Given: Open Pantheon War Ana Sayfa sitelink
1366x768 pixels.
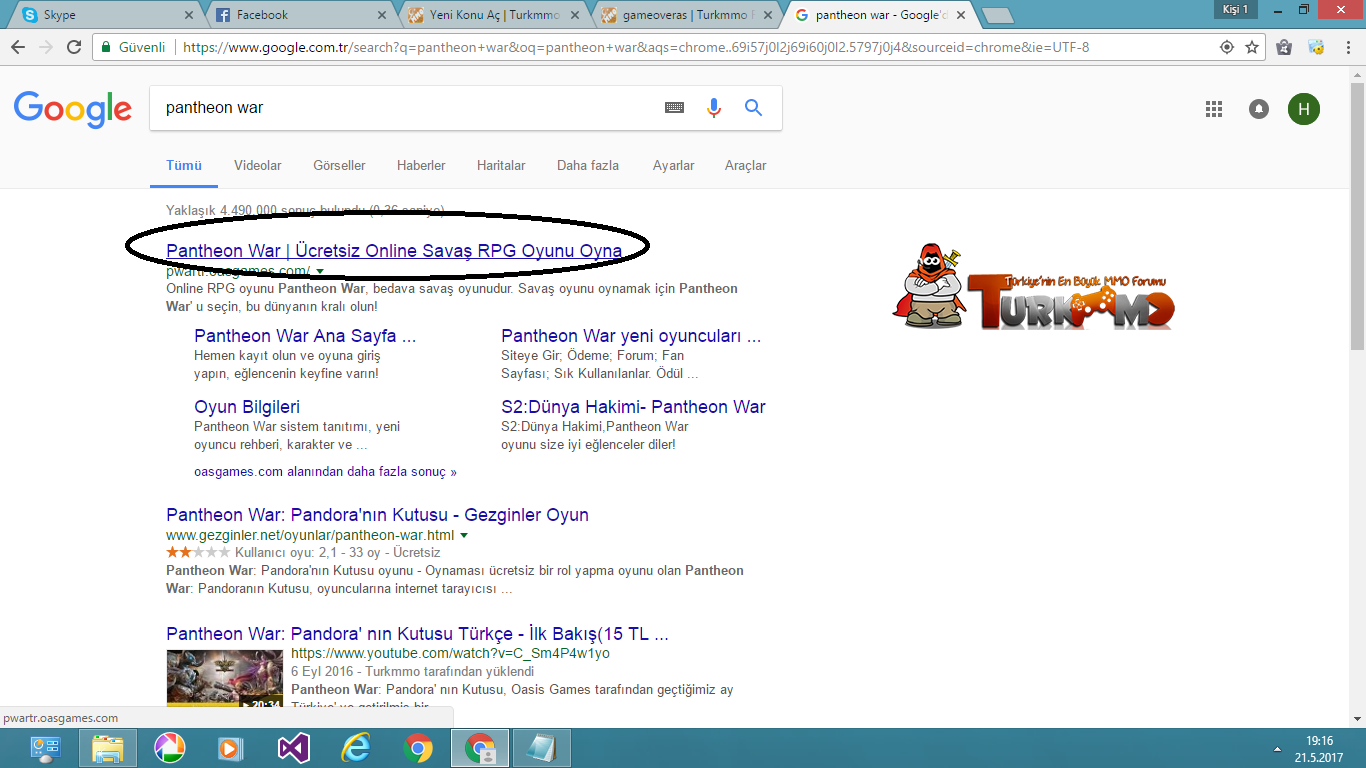Looking at the screenshot, I should [305, 336].
